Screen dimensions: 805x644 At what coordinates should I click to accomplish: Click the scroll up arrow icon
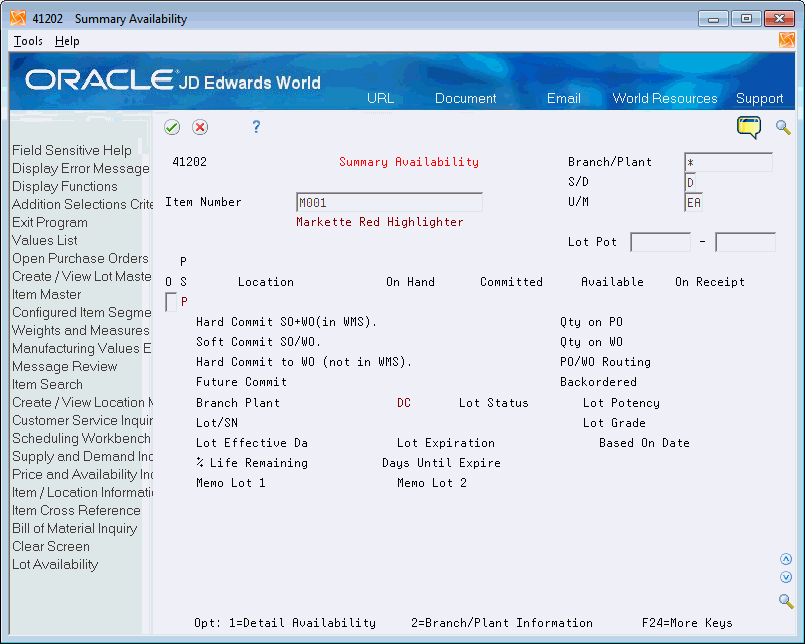pos(785,559)
